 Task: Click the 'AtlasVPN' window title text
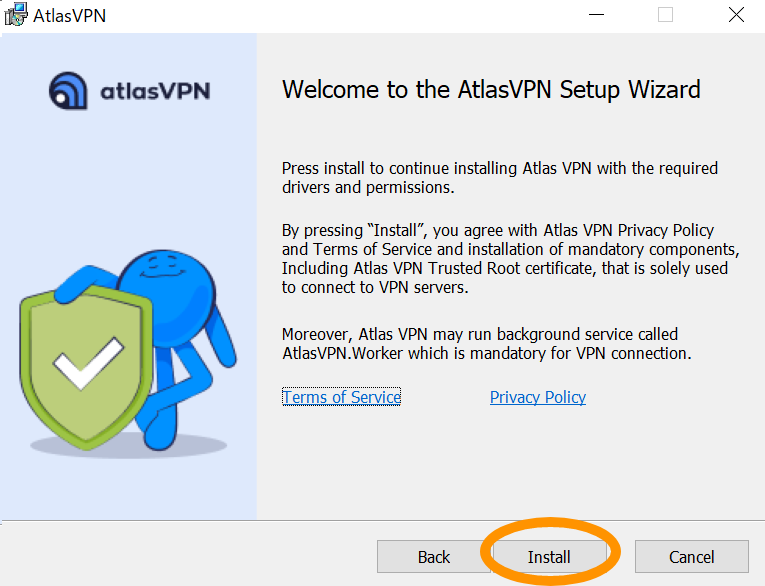pos(69,16)
